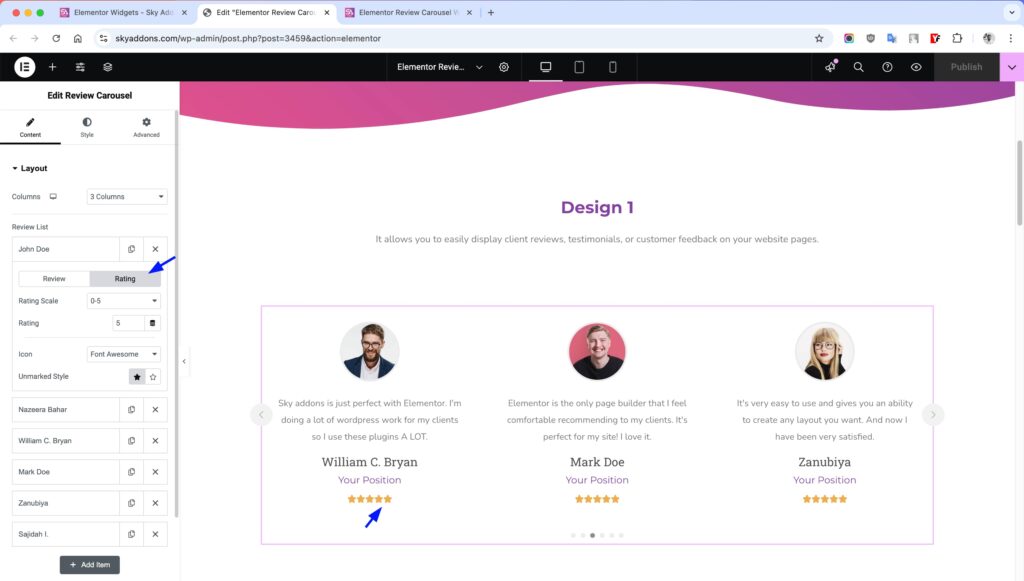The height and width of the screenshot is (581, 1024).
Task: Remove the John Doe item
Action: (x=155, y=249)
